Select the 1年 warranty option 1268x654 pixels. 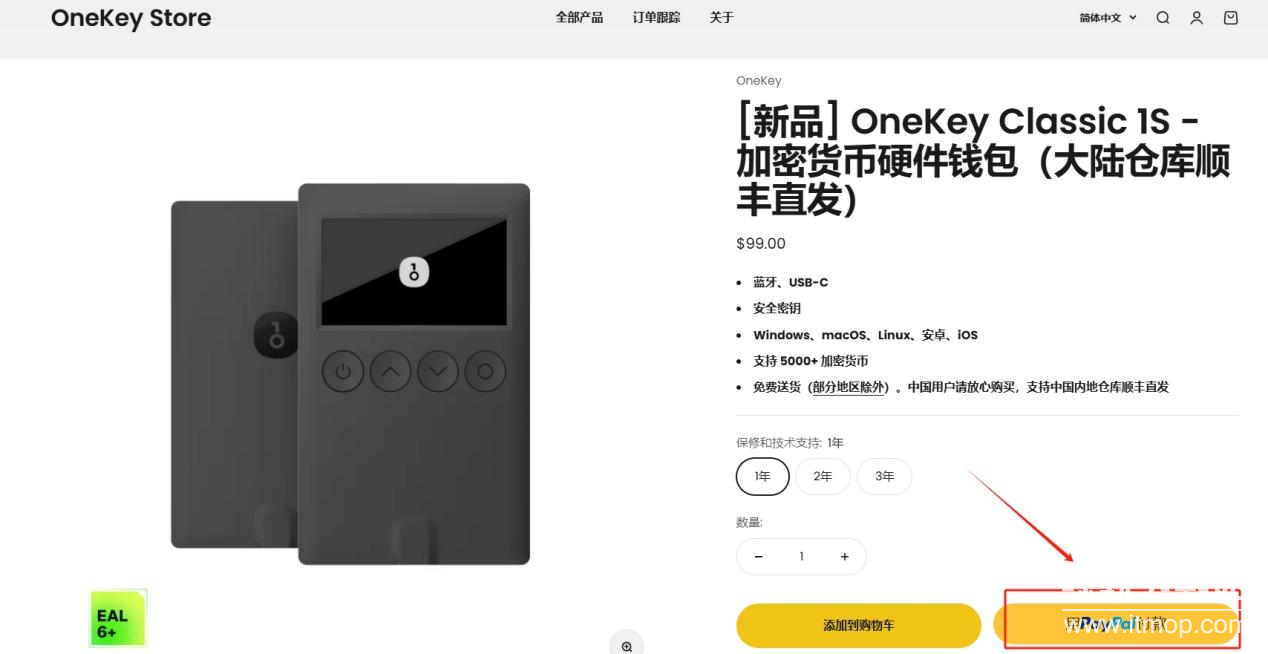763,476
